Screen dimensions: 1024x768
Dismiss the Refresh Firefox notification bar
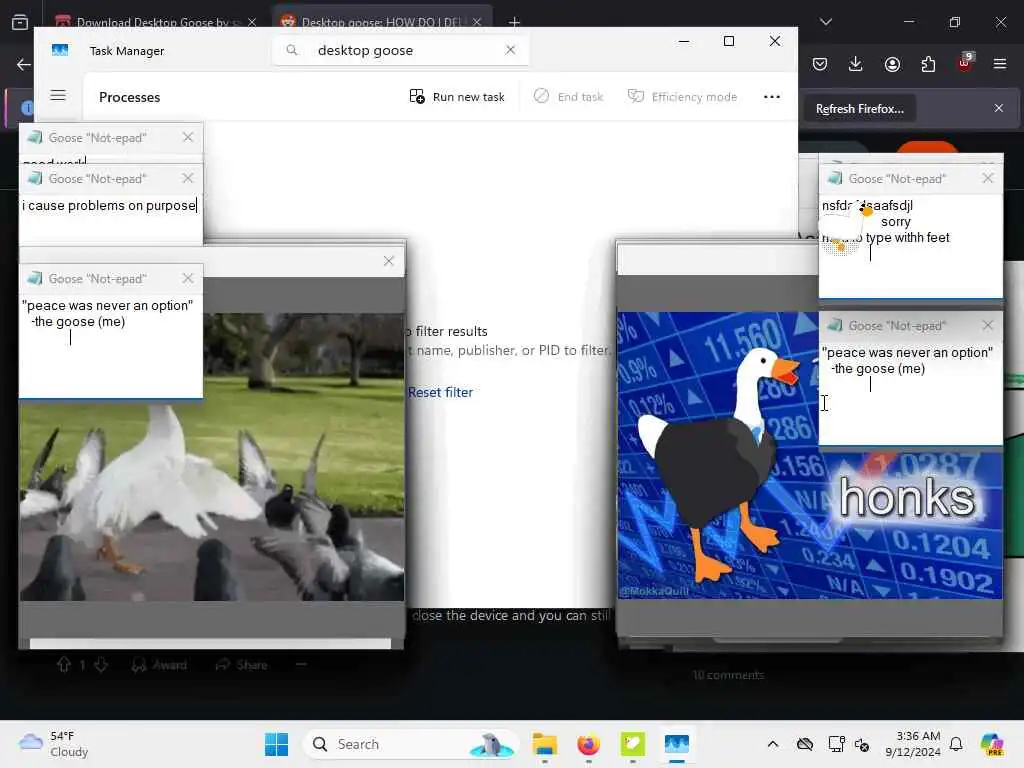coord(999,108)
